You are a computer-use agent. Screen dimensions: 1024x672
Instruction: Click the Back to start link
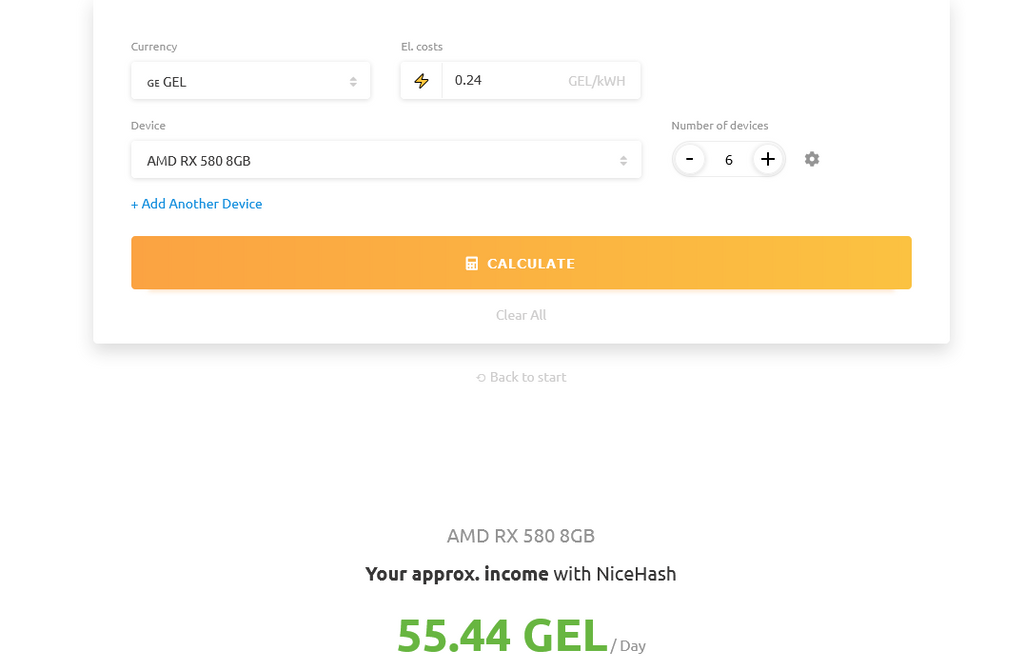click(521, 377)
